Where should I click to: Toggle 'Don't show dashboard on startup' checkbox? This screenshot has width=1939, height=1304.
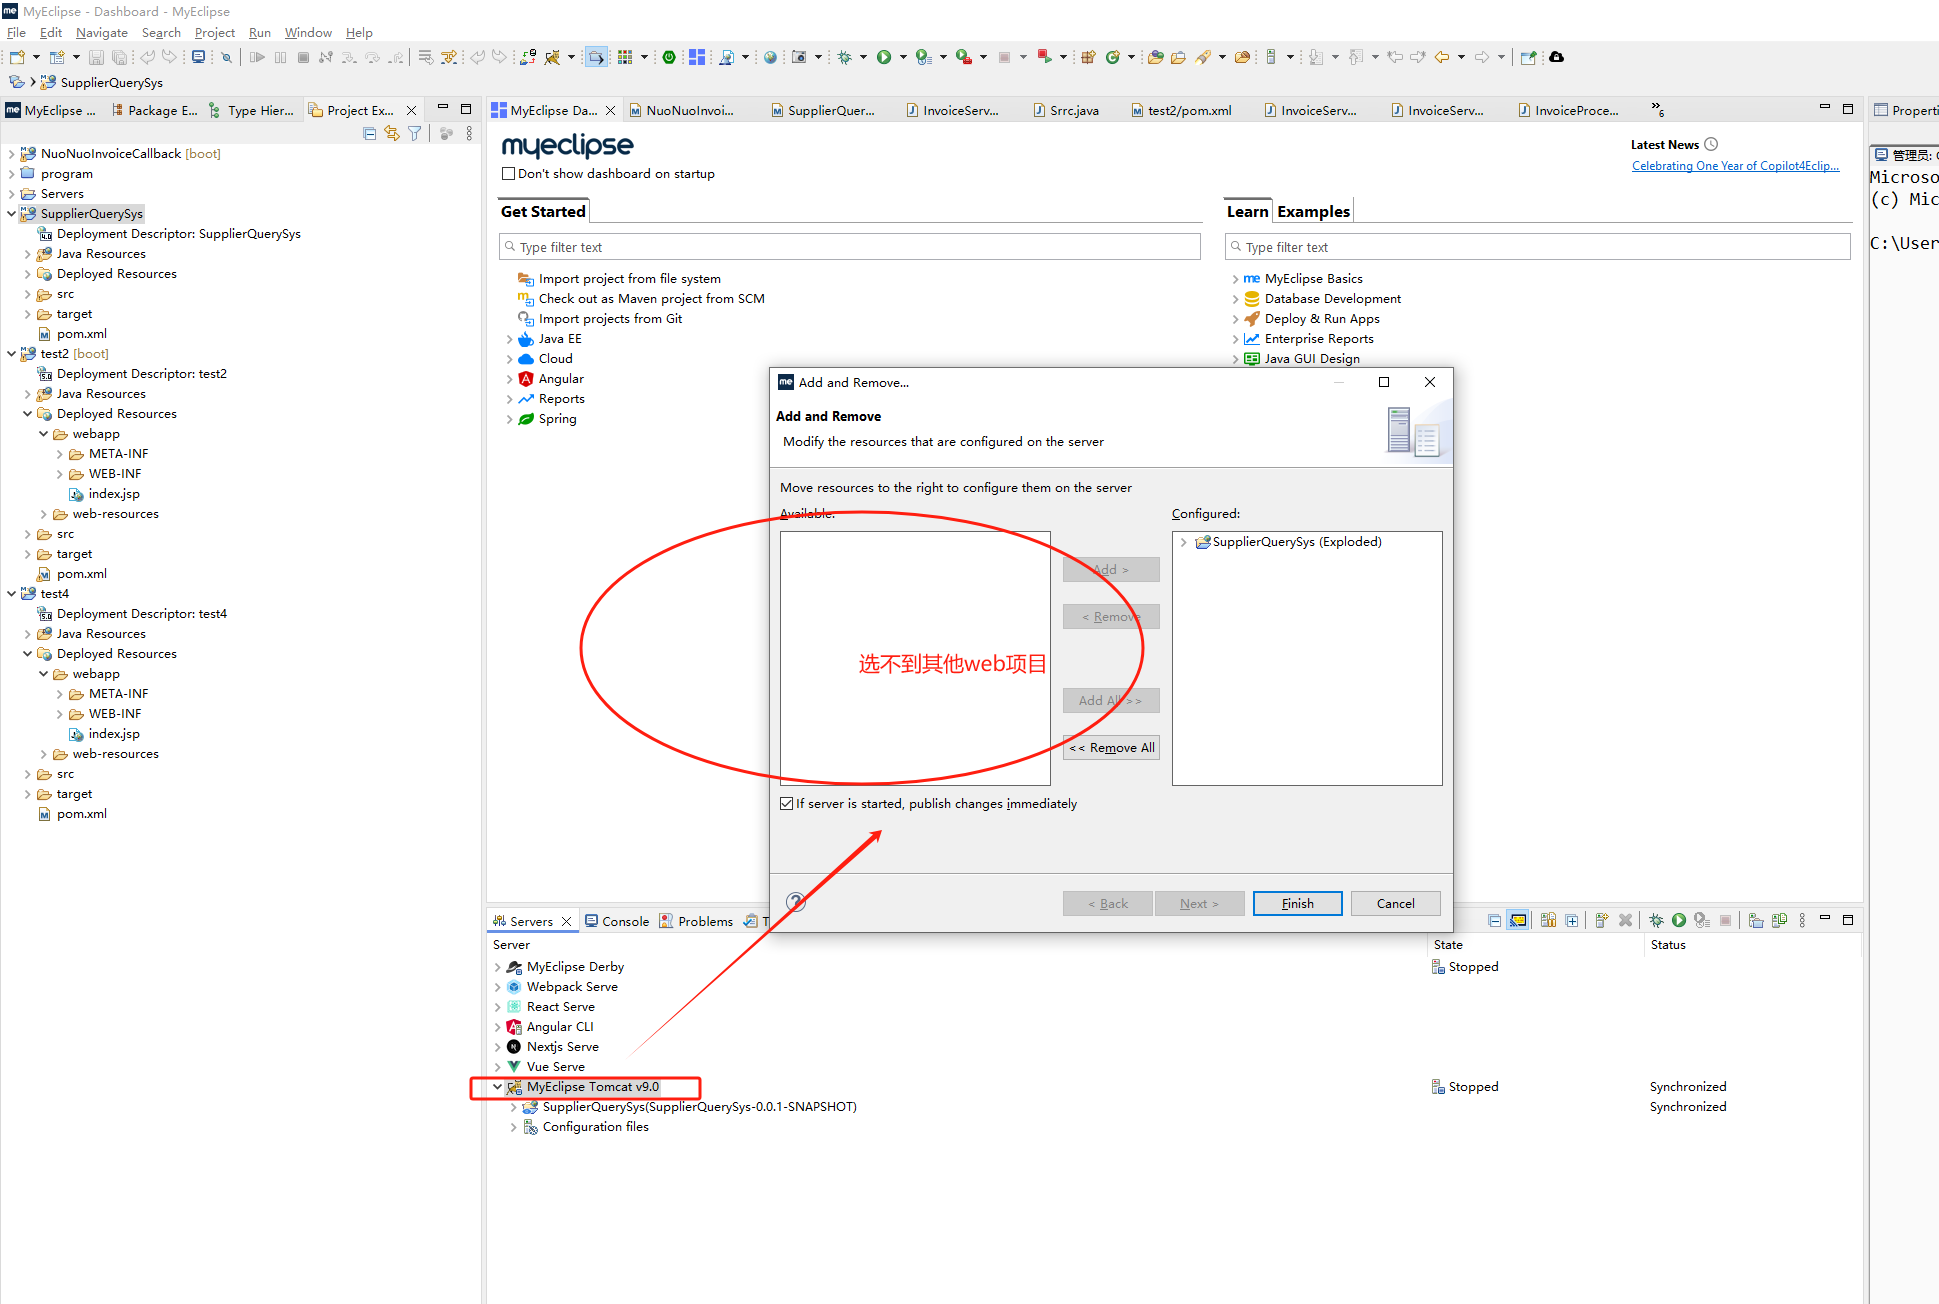[x=508, y=174]
